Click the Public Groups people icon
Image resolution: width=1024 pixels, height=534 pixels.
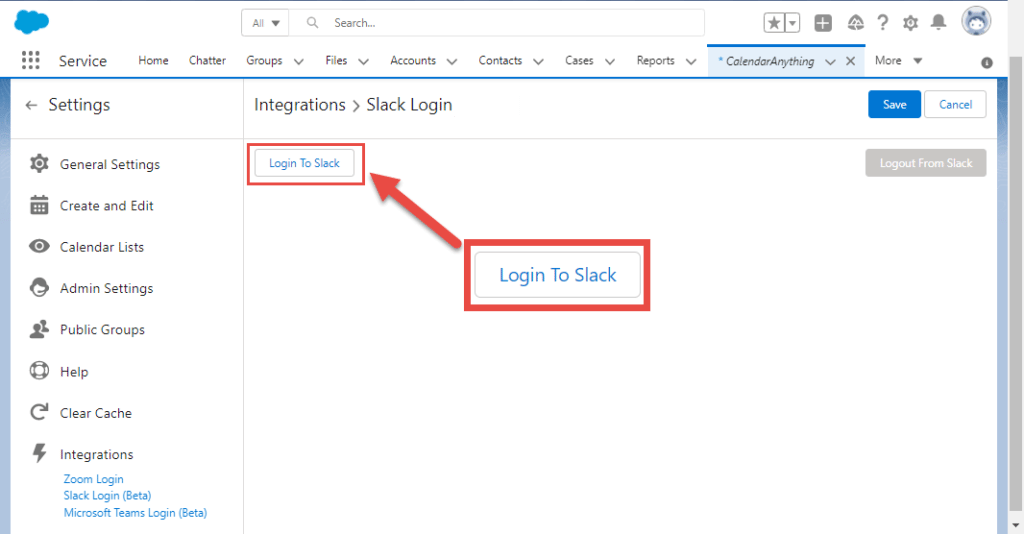coord(39,329)
